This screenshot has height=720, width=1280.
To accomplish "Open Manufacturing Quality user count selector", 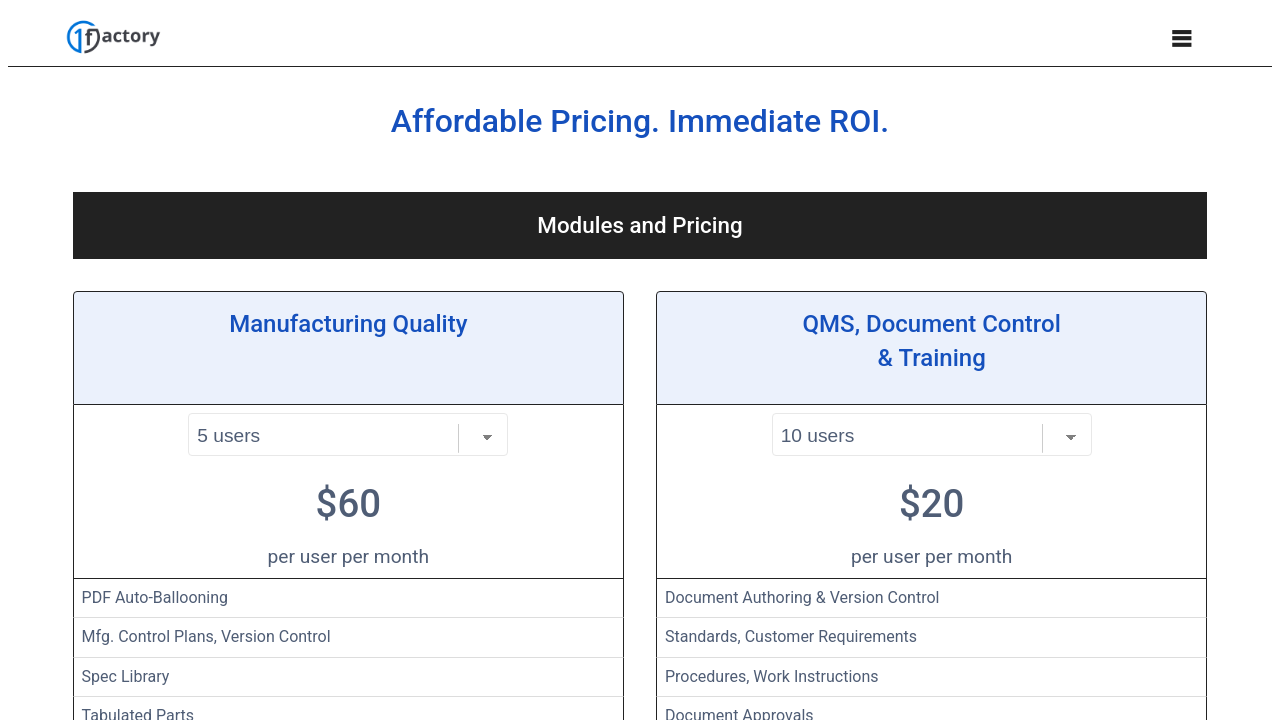I will tap(322, 436).
